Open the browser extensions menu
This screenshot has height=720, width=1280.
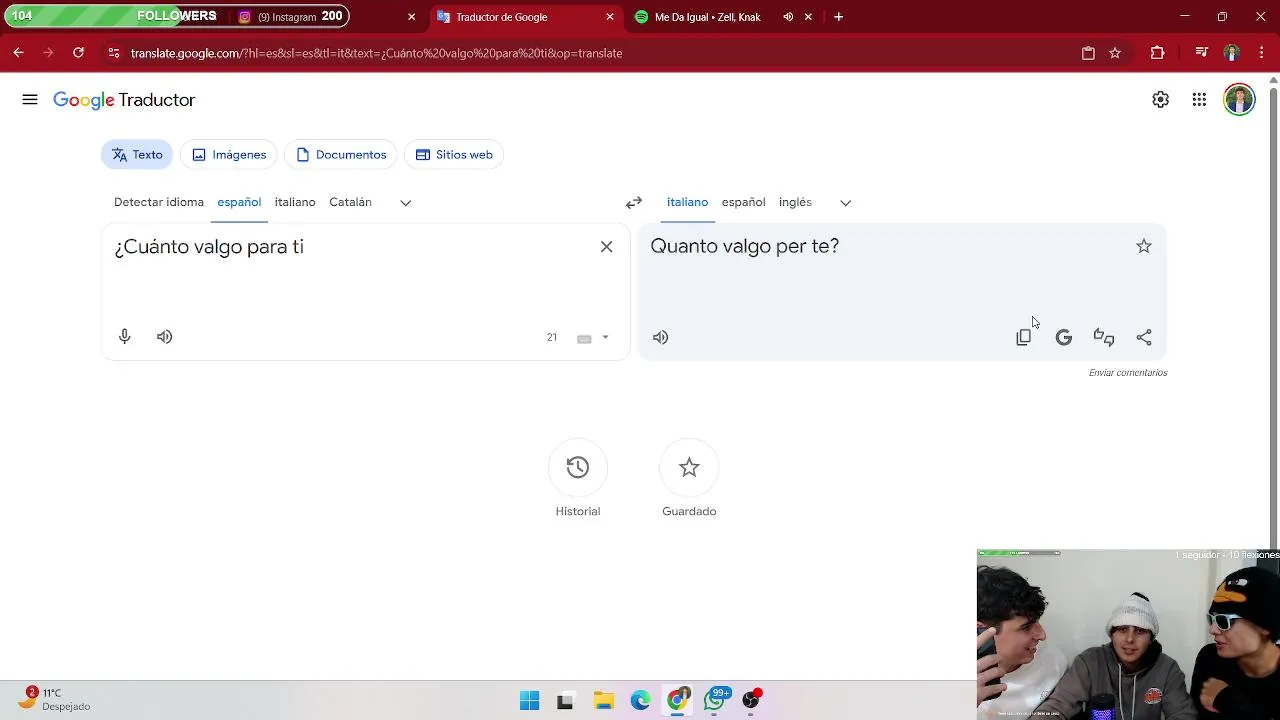point(1158,53)
